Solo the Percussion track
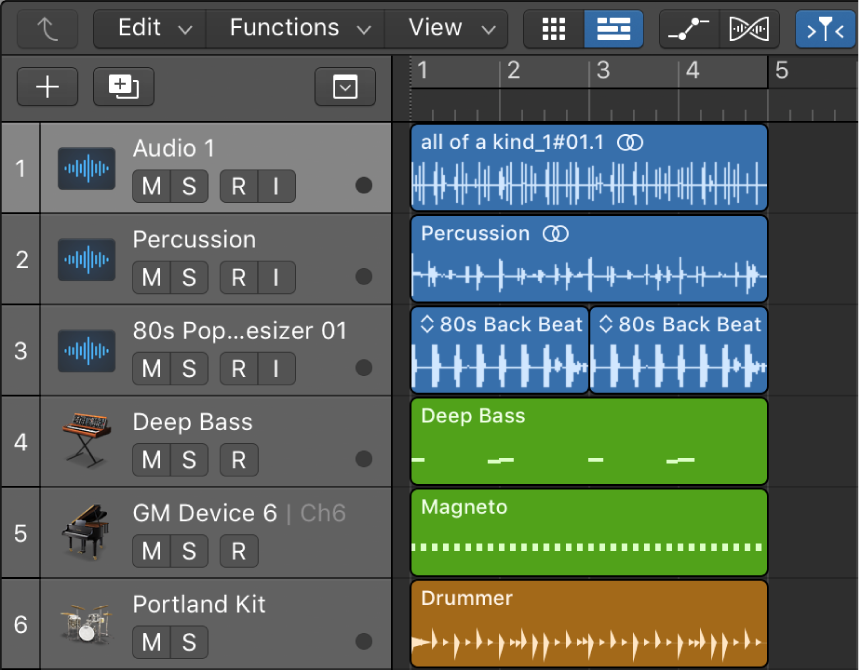 (189, 277)
